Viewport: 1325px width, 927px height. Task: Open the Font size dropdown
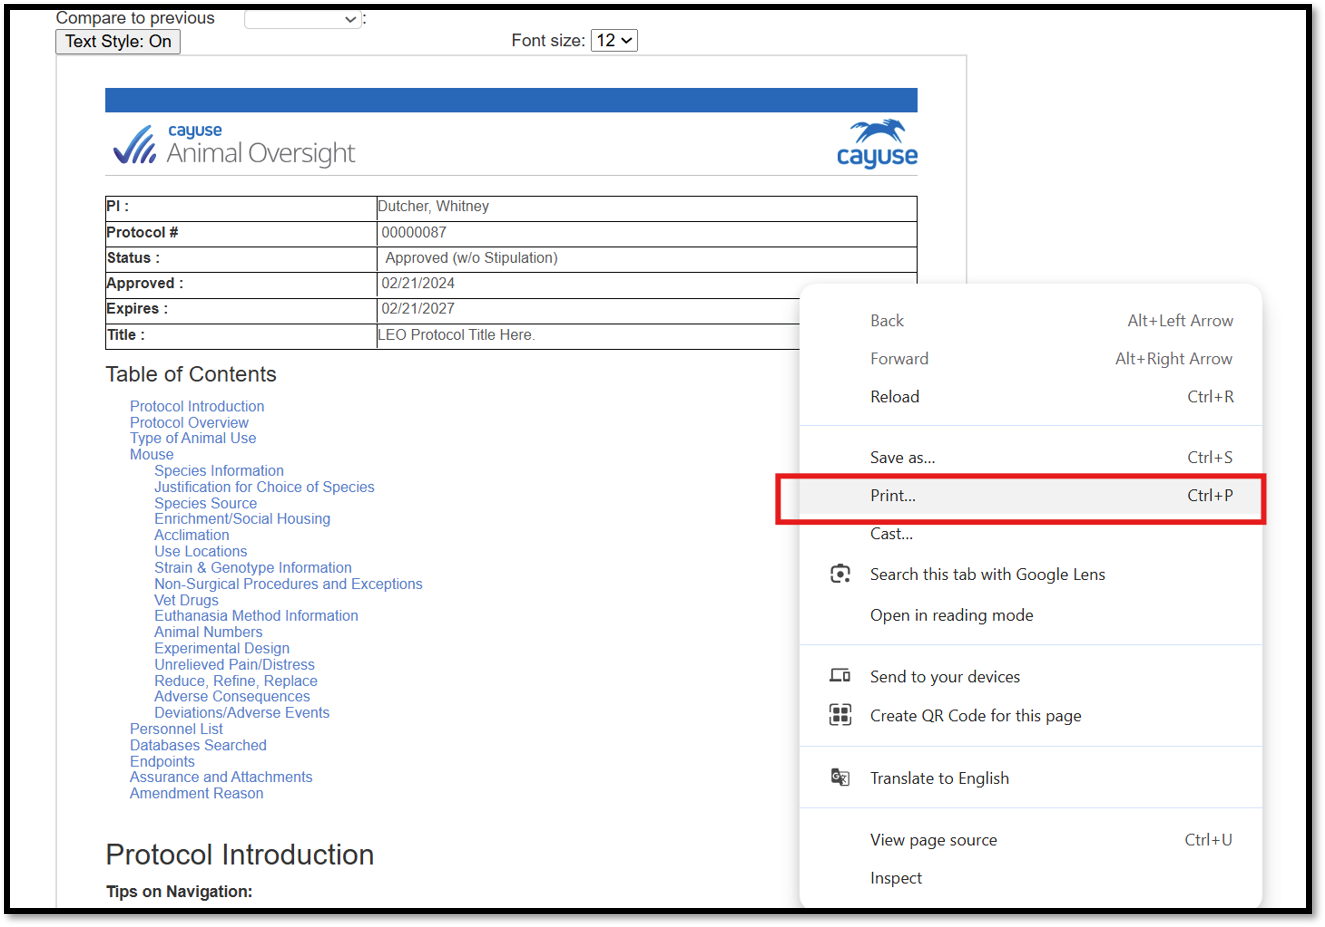click(614, 40)
